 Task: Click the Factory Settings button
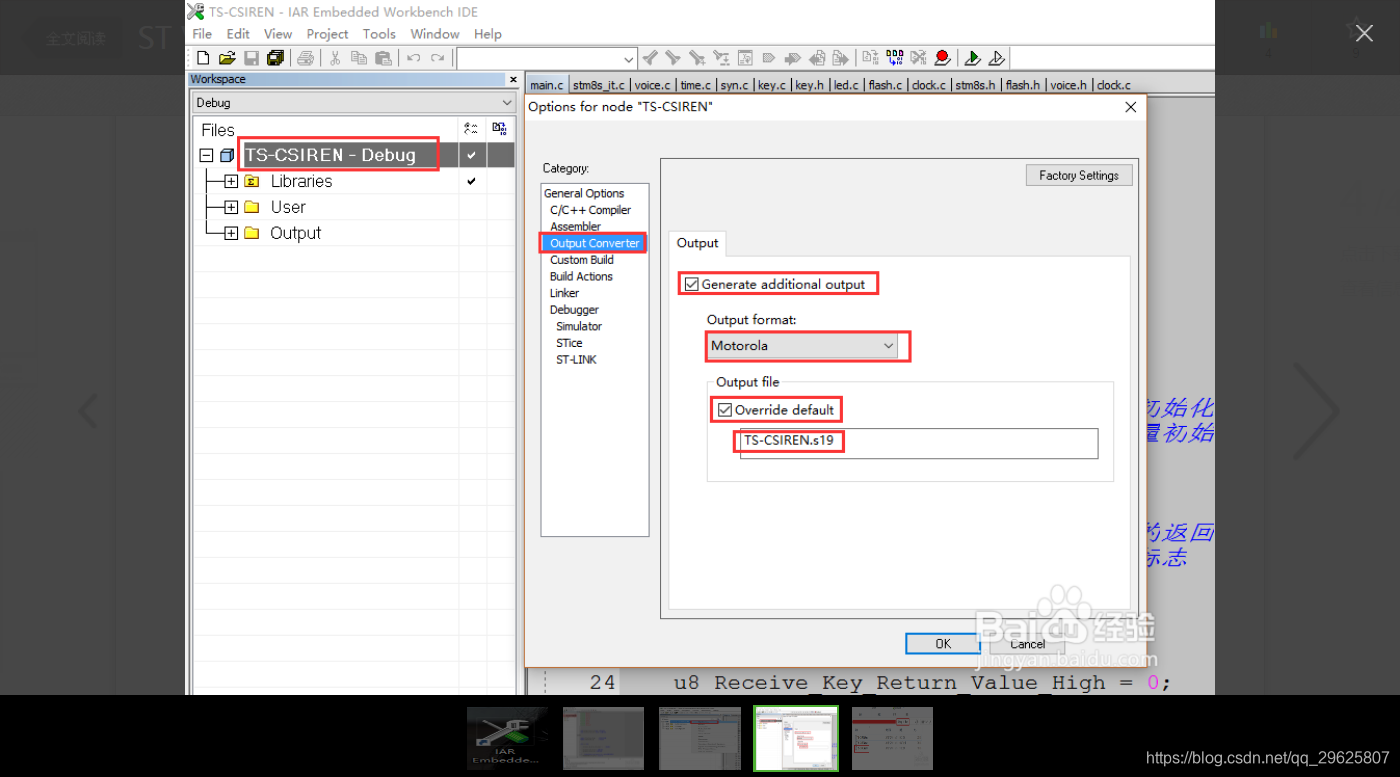pos(1079,175)
